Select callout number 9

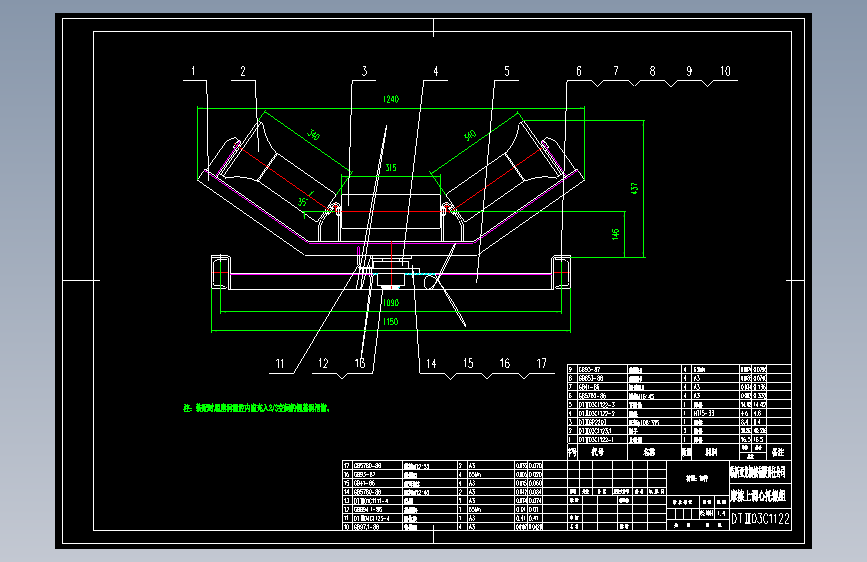click(x=689, y=71)
